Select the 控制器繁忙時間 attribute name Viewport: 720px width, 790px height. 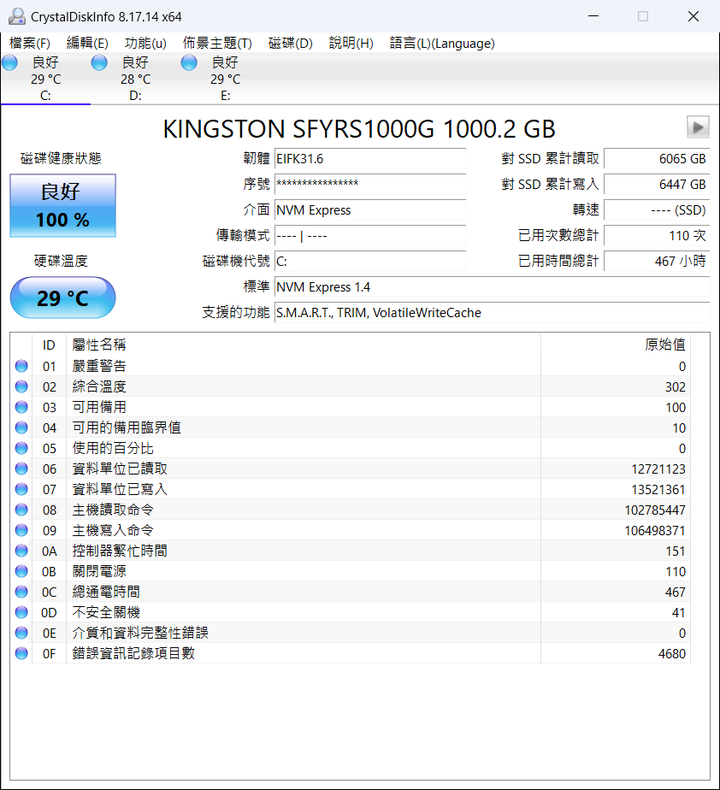point(119,551)
